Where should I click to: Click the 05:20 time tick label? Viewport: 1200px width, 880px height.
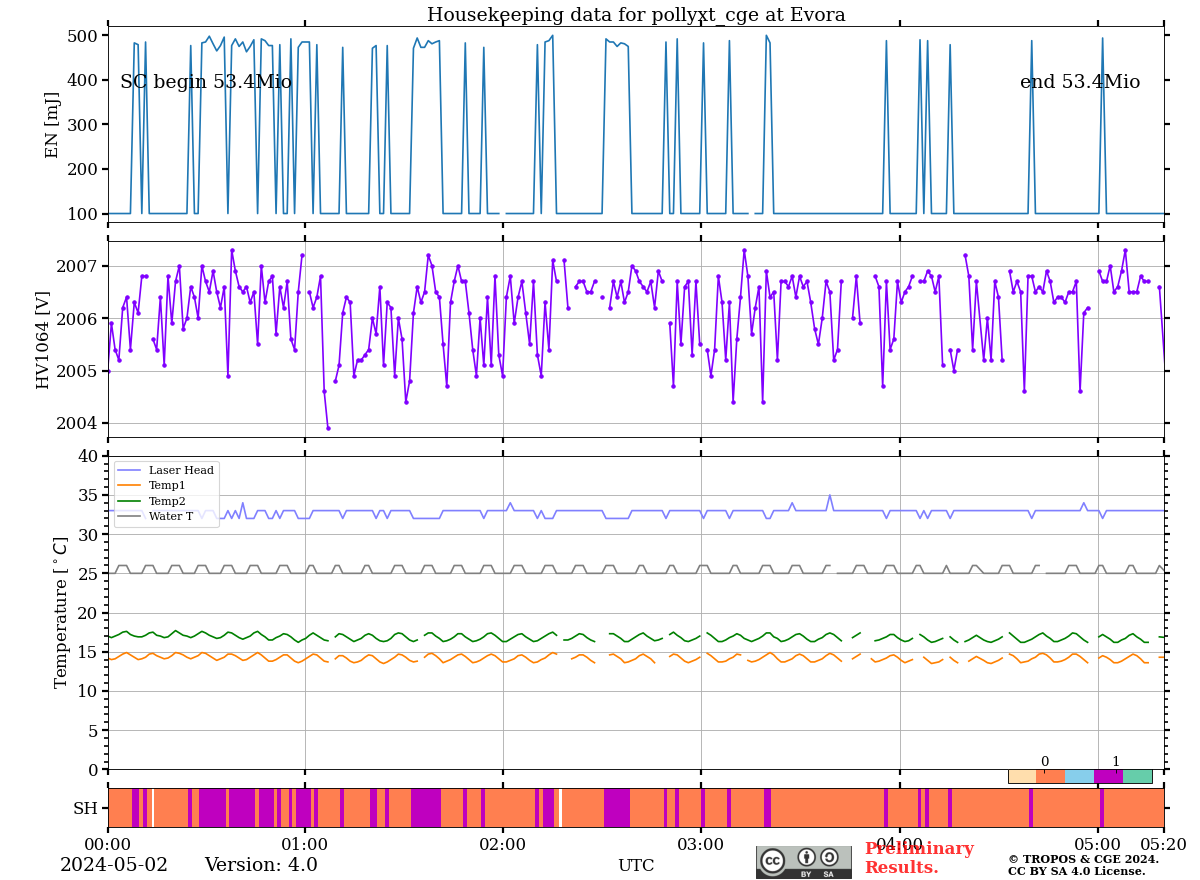click(x=1163, y=845)
